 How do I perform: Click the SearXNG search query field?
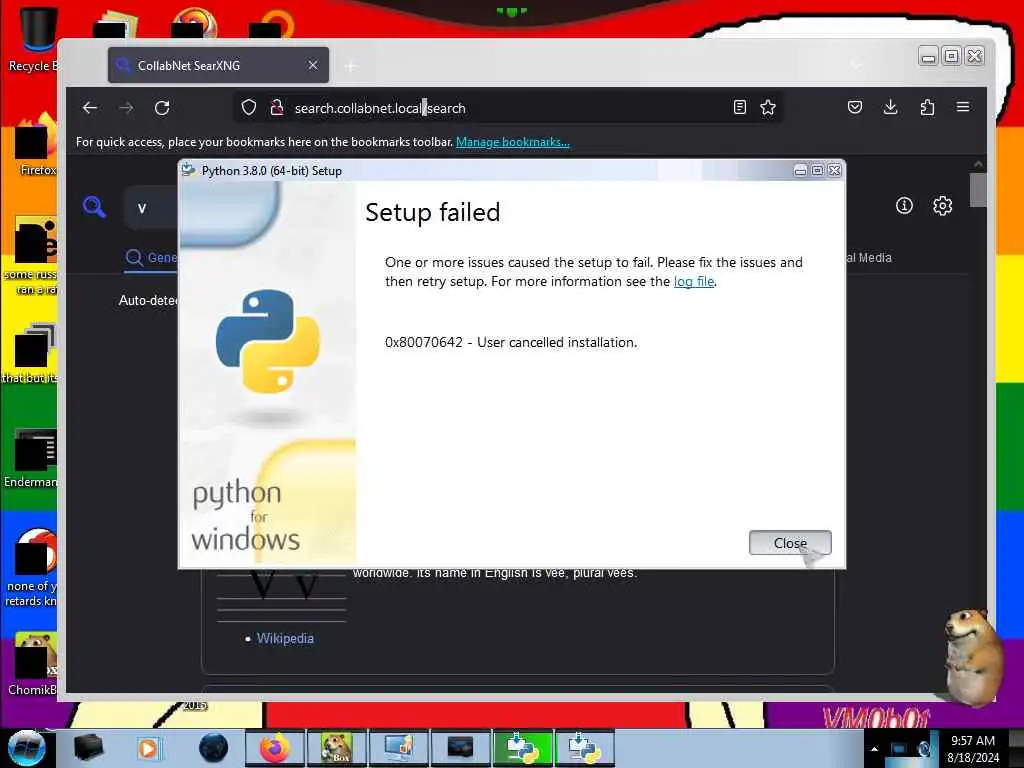tap(152, 208)
